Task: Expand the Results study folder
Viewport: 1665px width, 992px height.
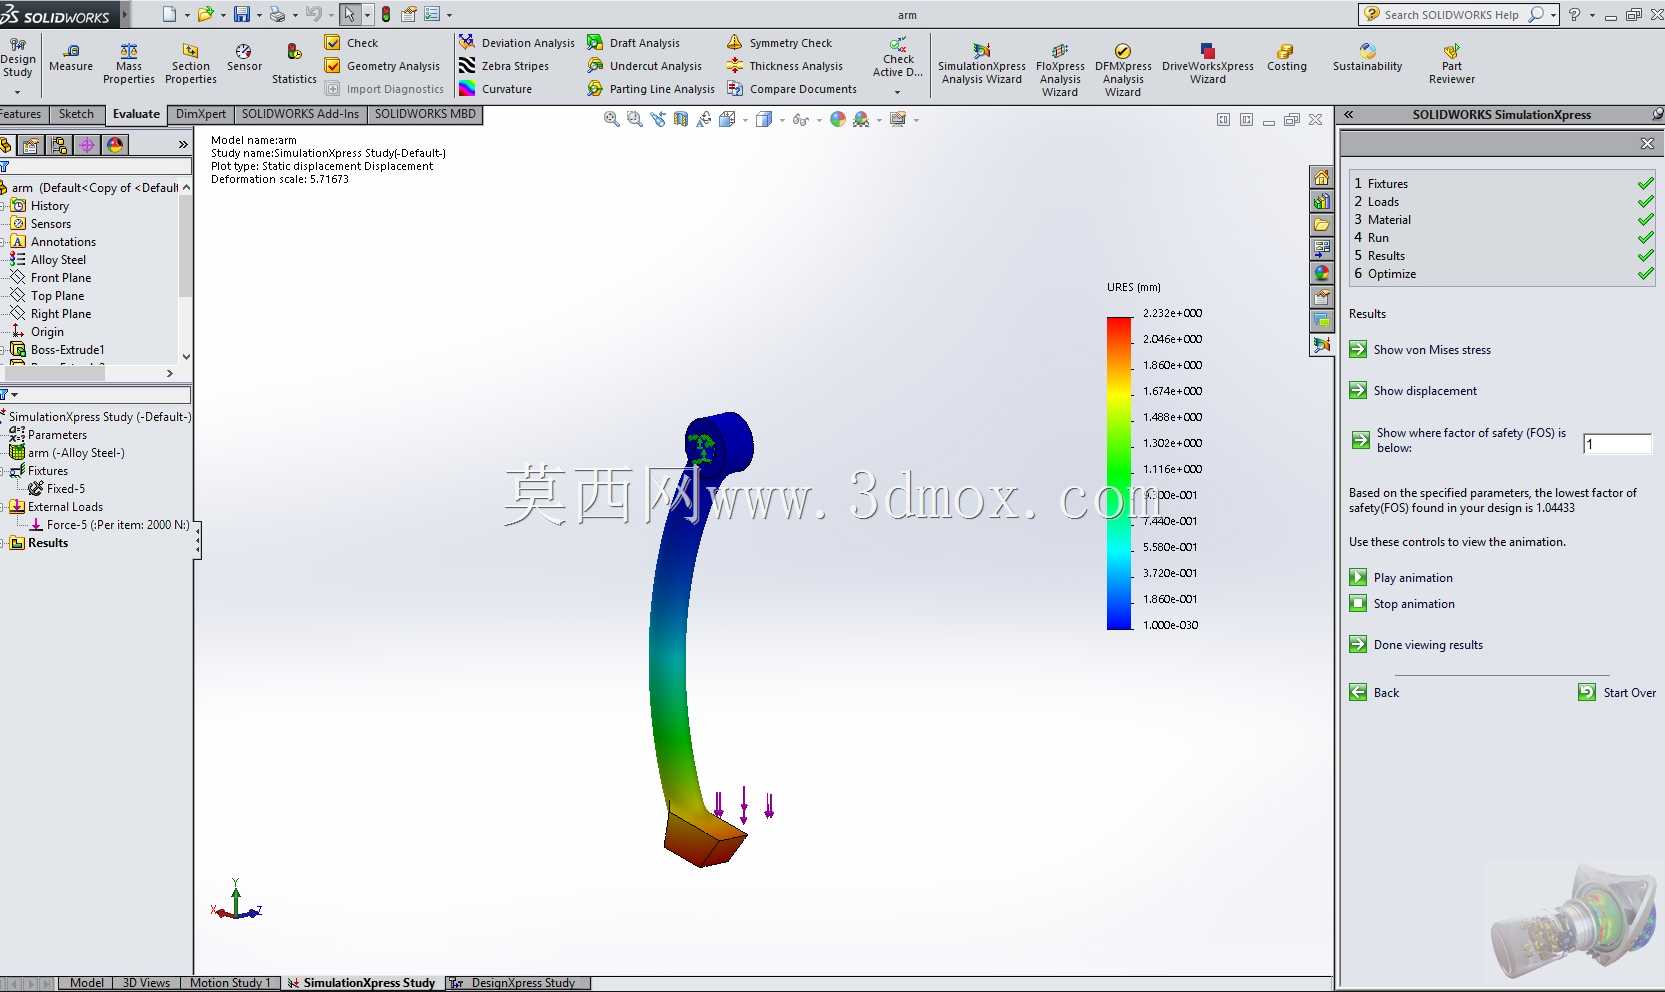Action: [x=3, y=543]
